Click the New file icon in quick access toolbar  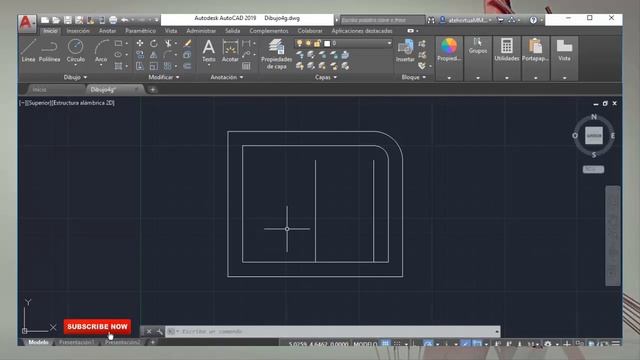tap(45, 20)
